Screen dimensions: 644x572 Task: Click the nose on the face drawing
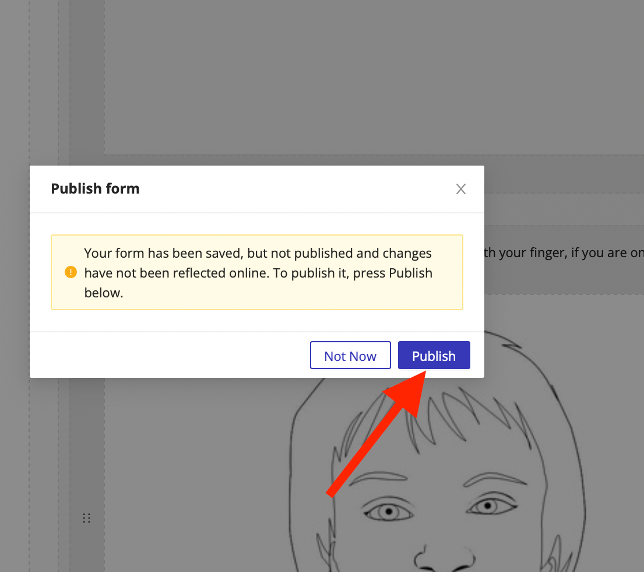coord(431,555)
